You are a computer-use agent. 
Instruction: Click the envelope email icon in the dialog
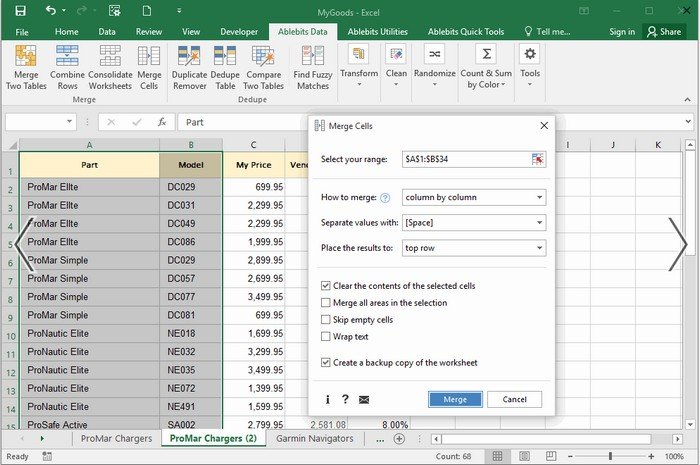point(364,399)
